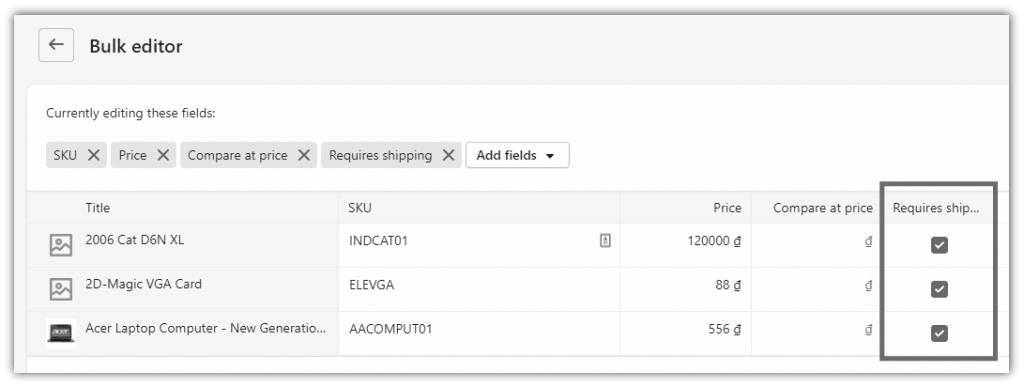Toggle Requires shipping for Acer Laptop Computer
This screenshot has height=387, width=1024.
(x=939, y=333)
